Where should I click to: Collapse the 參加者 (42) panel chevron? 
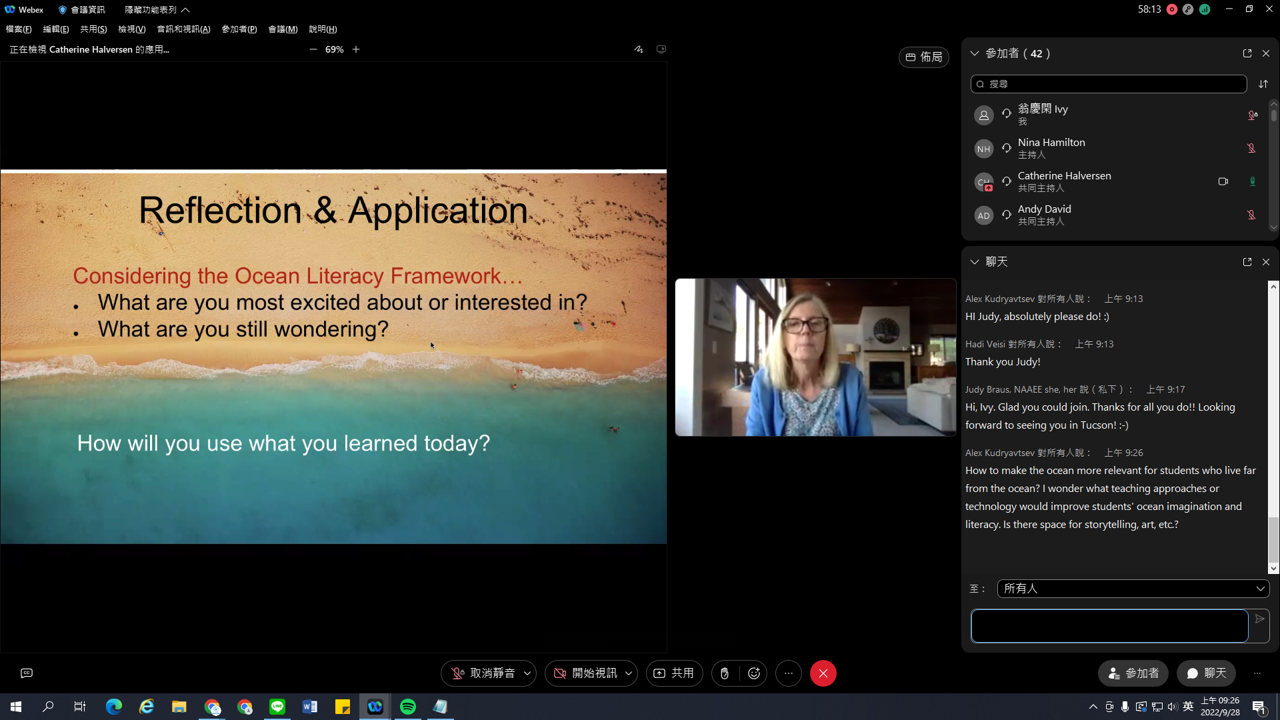975,53
